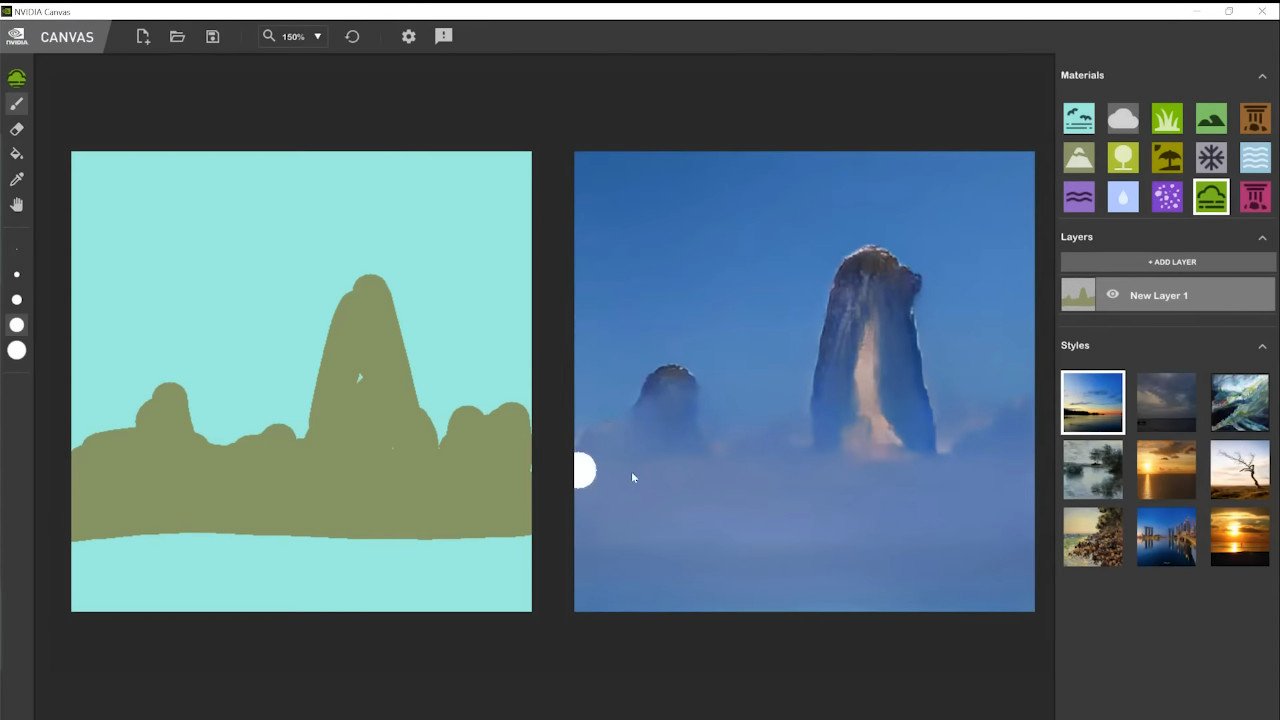This screenshot has height=720, width=1280.
Task: Apply the bare leaning tree style
Action: 1240,470
